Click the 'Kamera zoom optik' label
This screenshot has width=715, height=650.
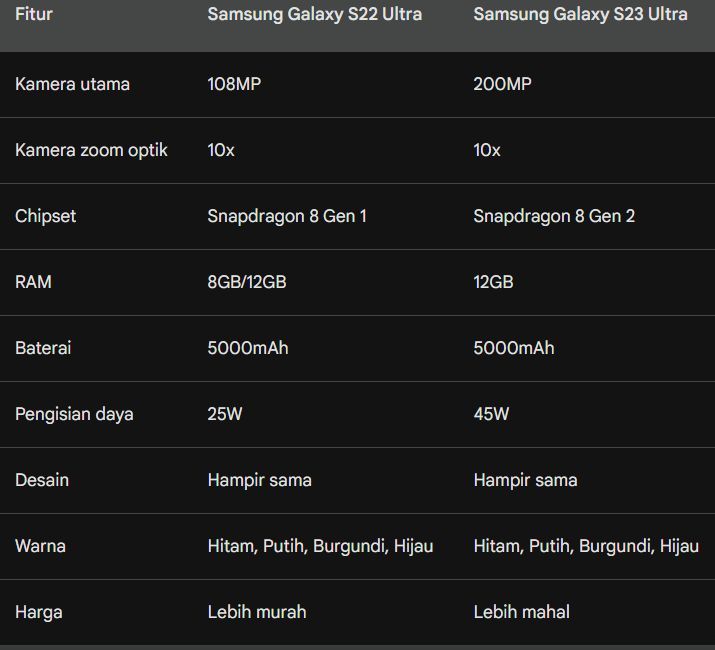(x=91, y=151)
